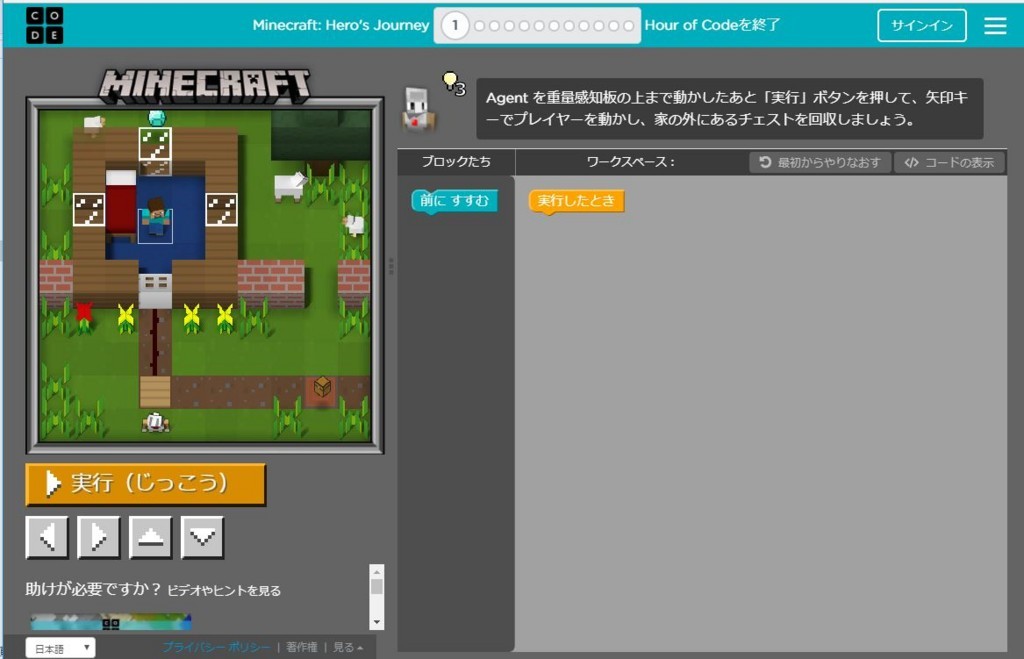1024x659 pixels.
Task: Click the Code.org logo
Action: tap(44, 25)
